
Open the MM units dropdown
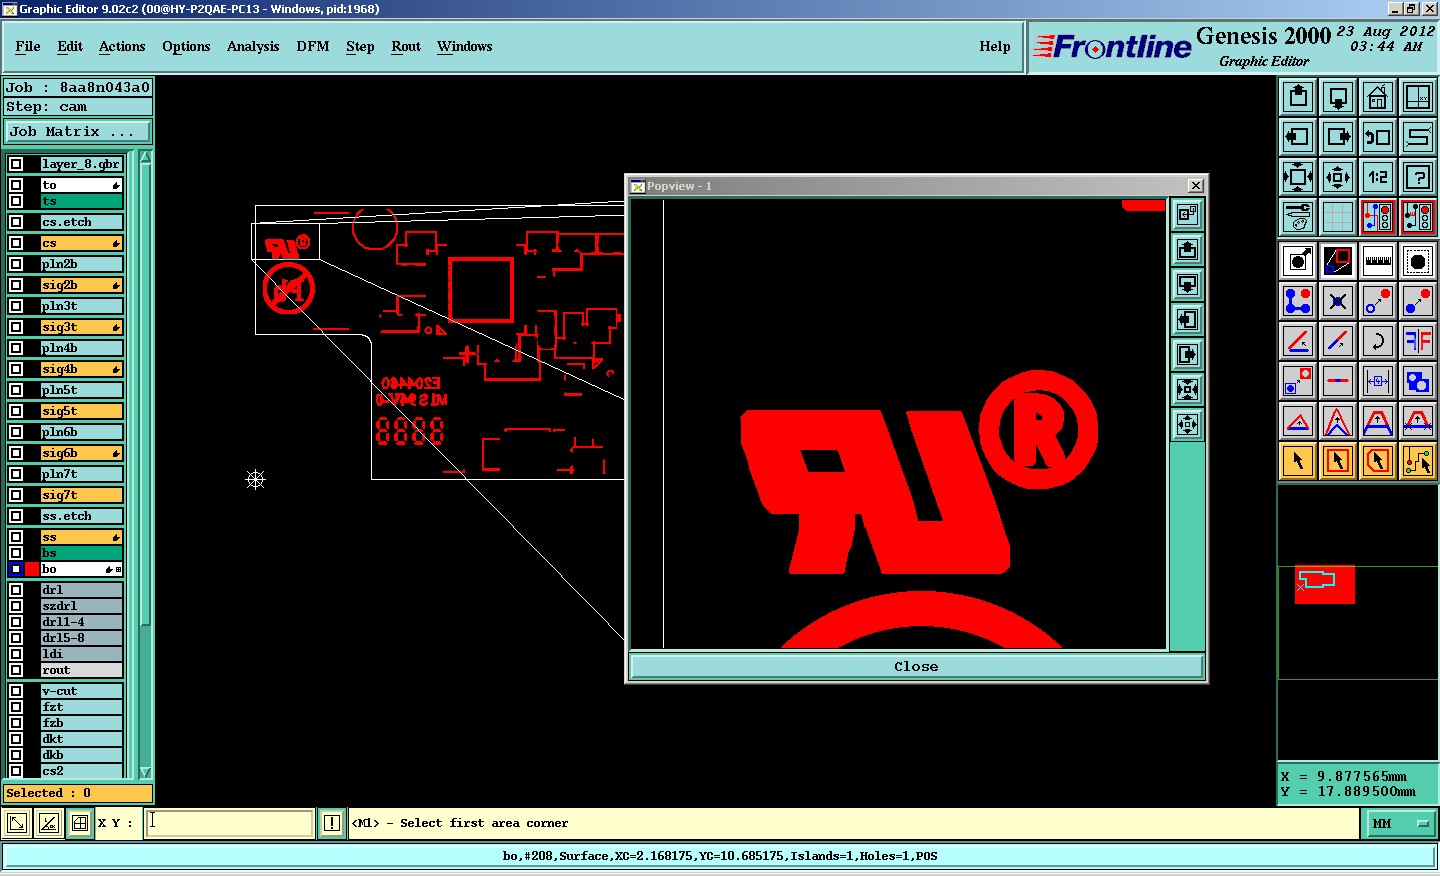pos(1400,824)
